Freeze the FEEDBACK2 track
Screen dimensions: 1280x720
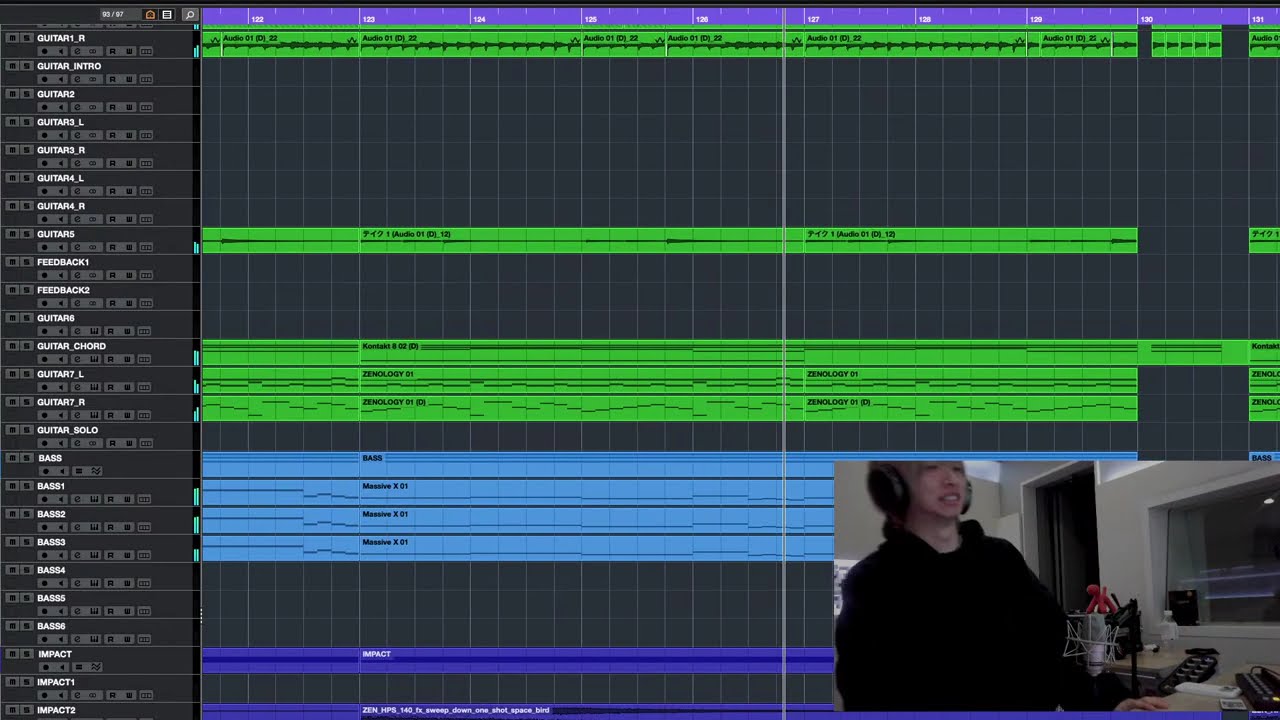pyautogui.click(x=93, y=303)
